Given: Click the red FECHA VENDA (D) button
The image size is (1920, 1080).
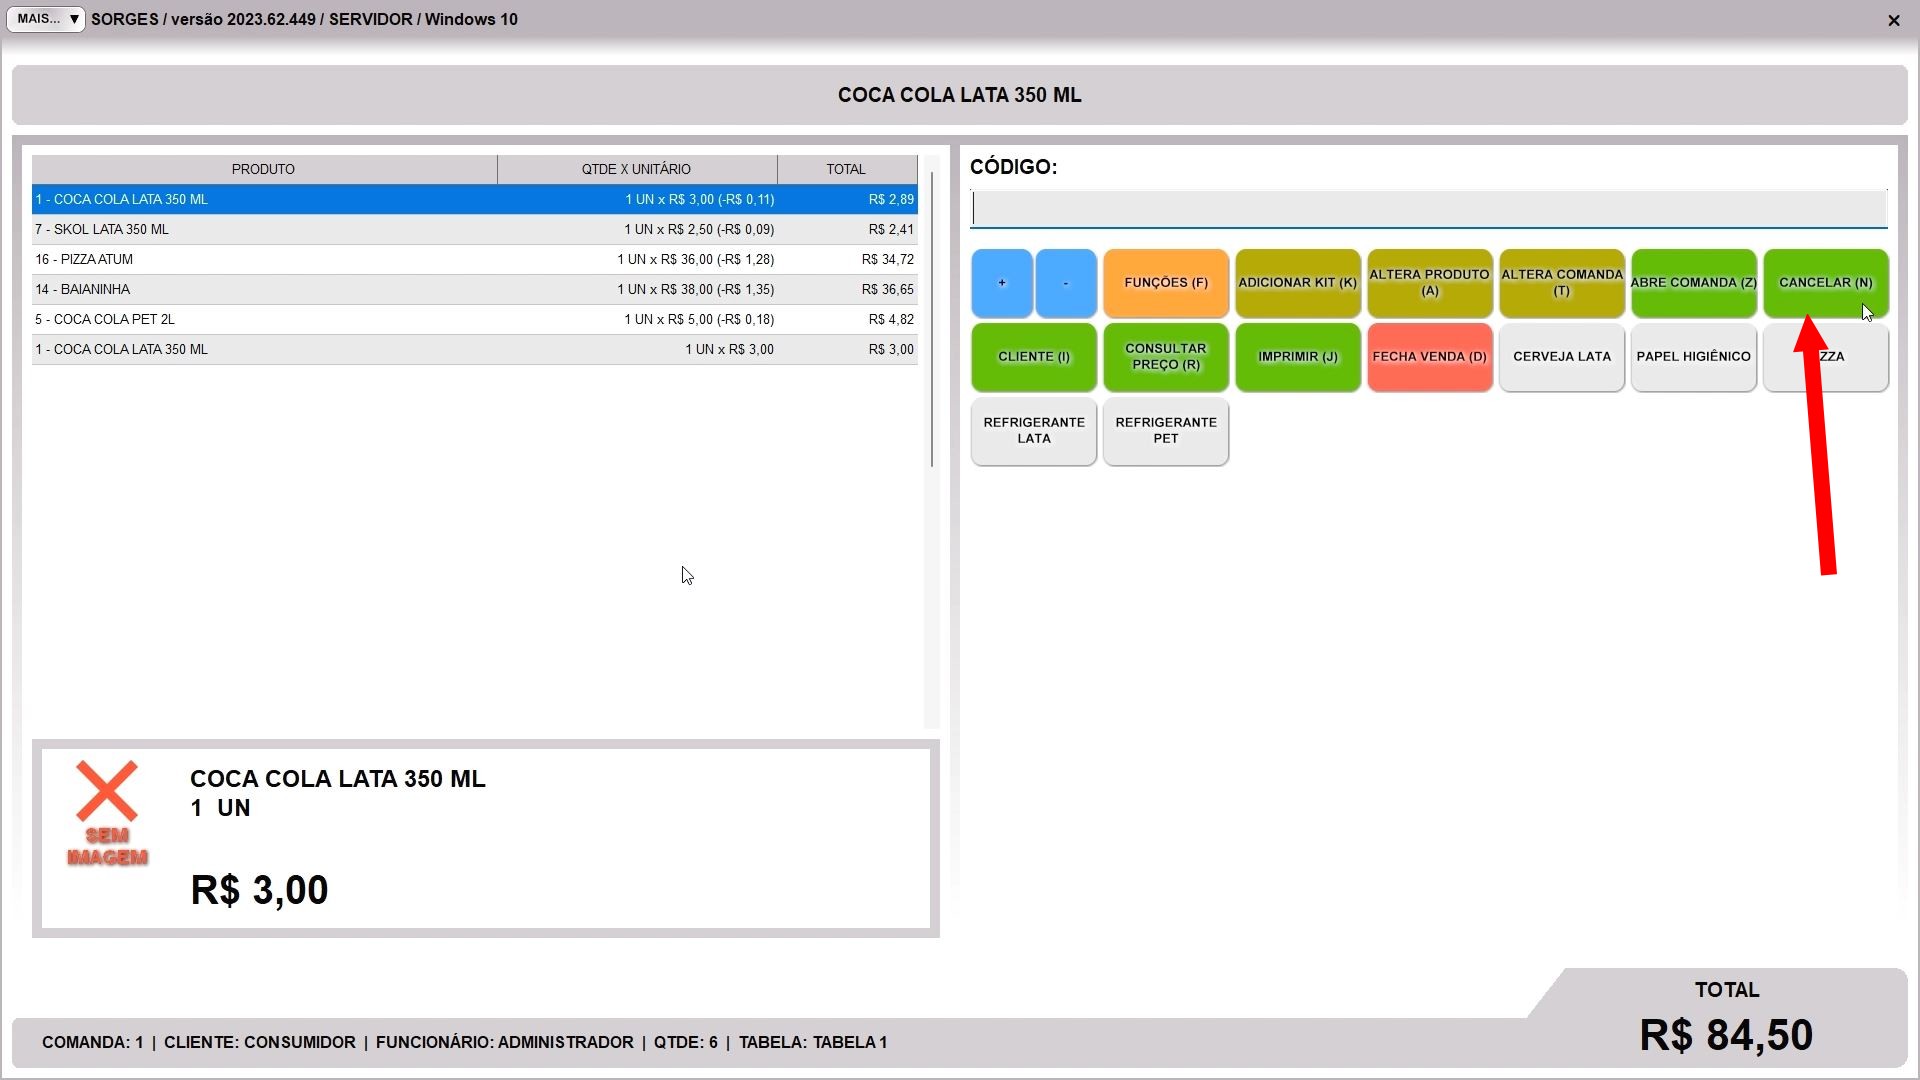Looking at the screenshot, I should tap(1429, 357).
